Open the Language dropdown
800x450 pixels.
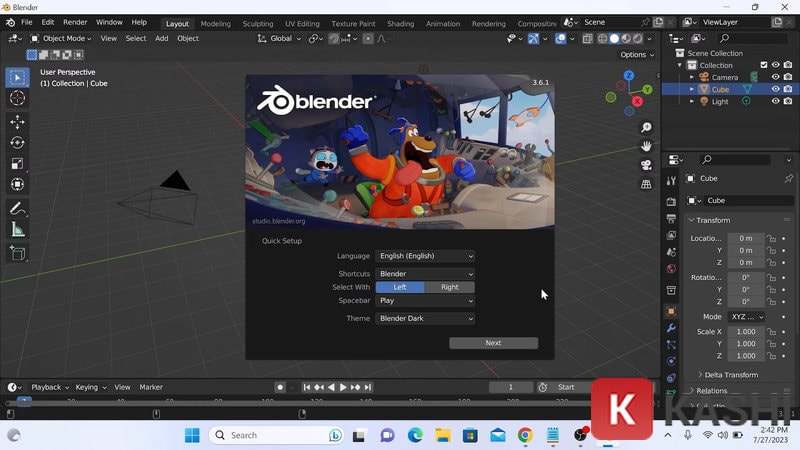tap(425, 256)
